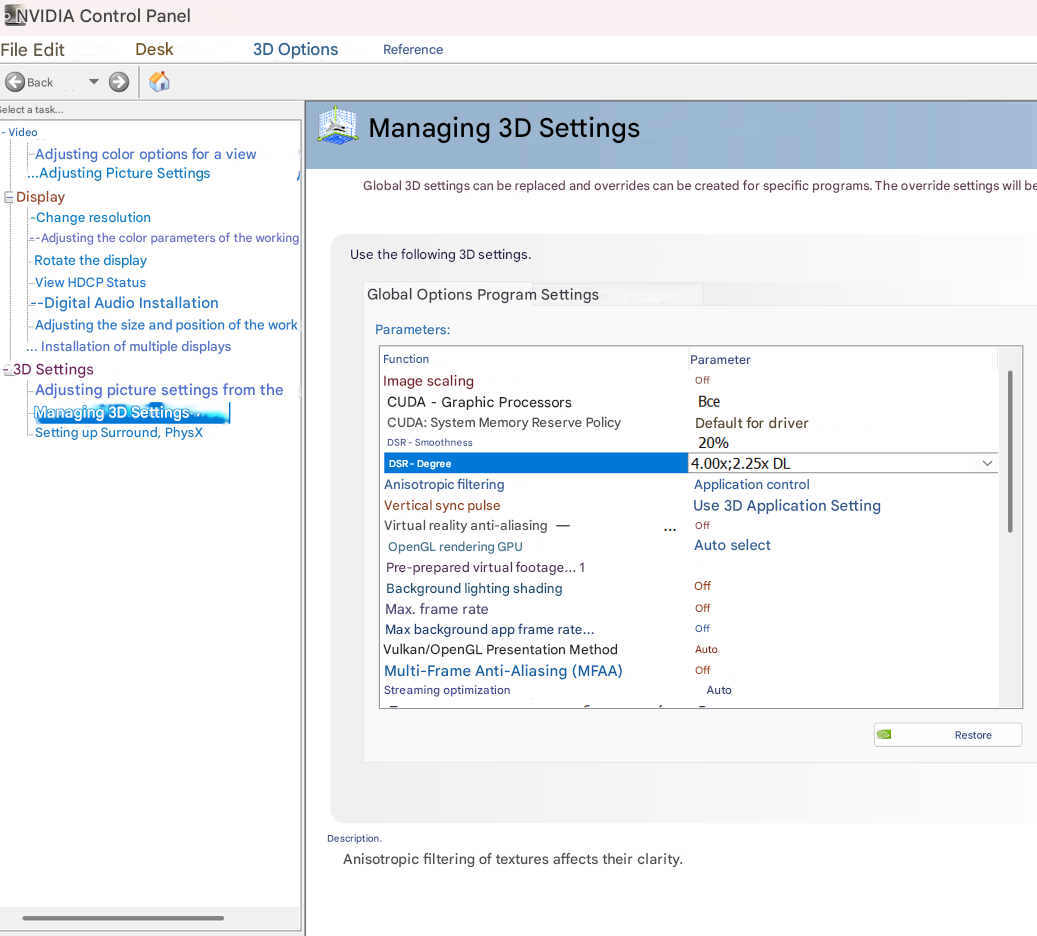Collapse the Display tree section
This screenshot has height=936, width=1037.
click(9, 197)
